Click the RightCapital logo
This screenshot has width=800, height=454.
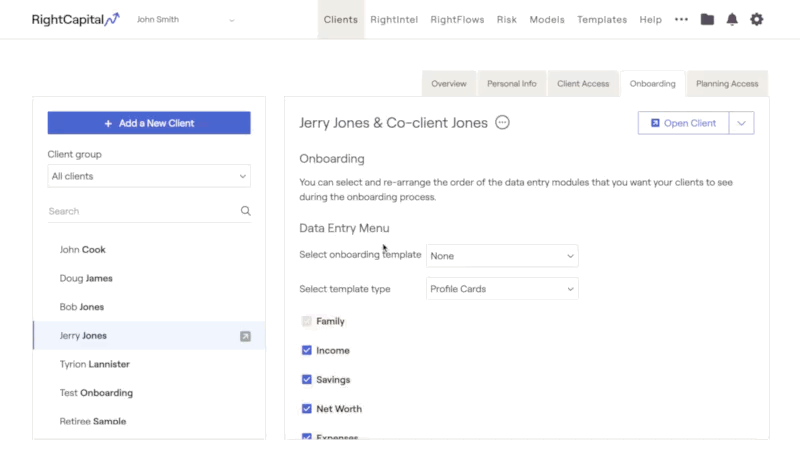point(75,19)
